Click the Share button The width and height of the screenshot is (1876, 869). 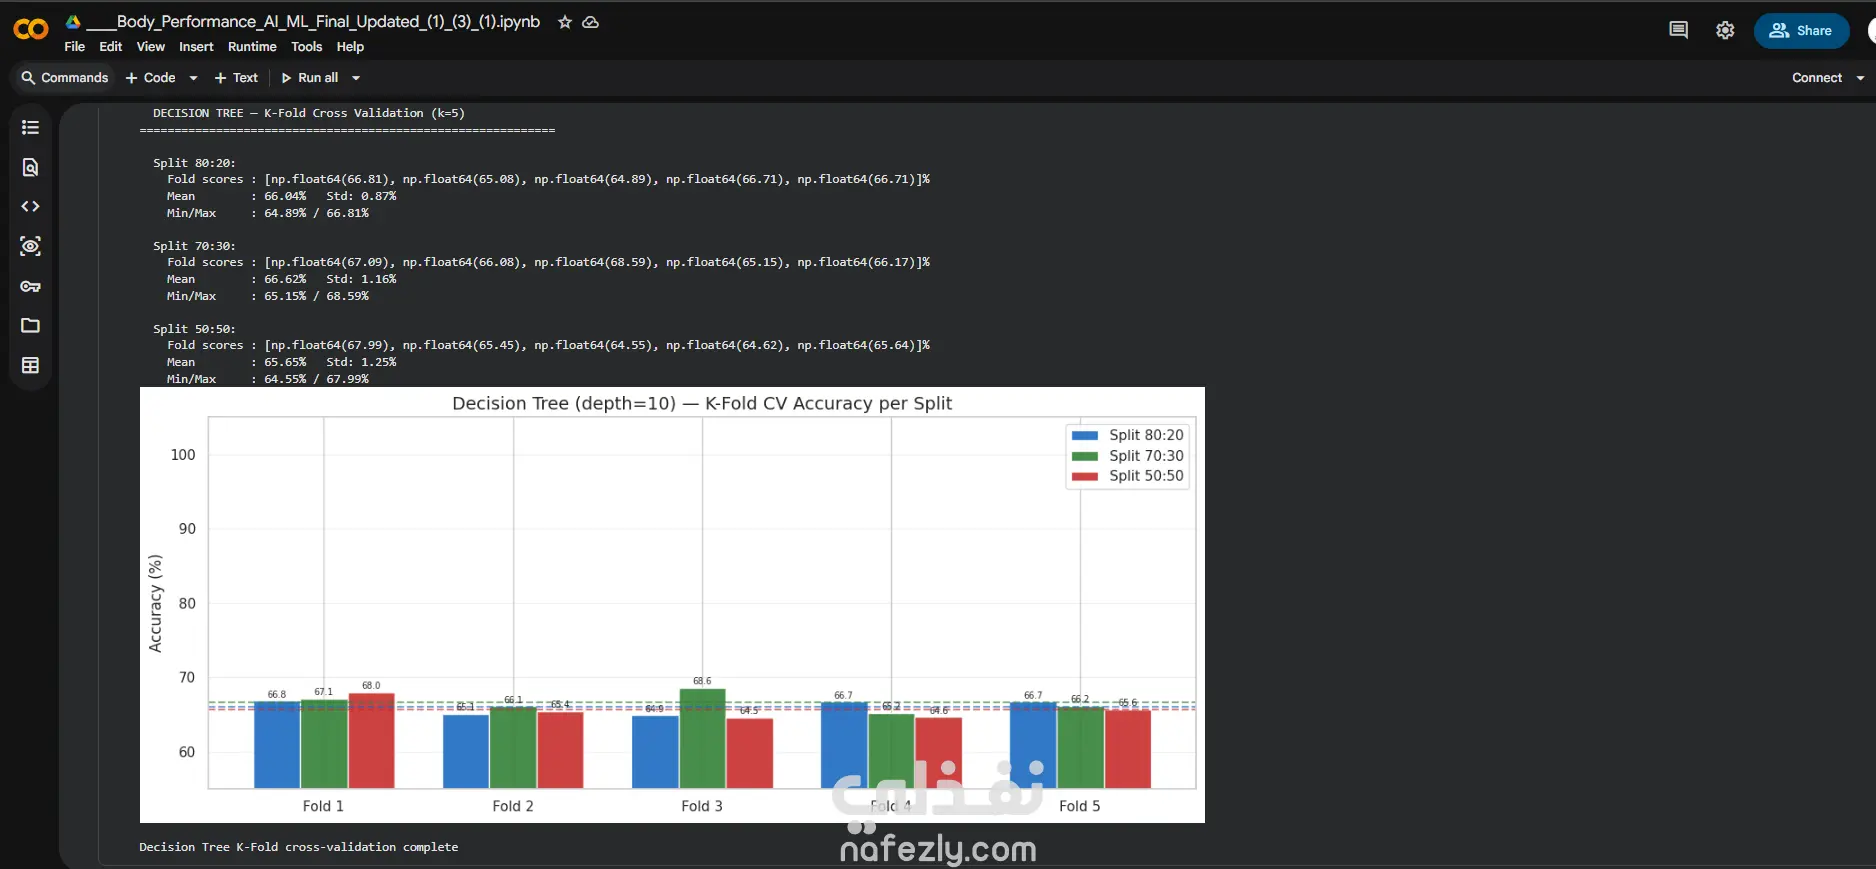coord(1801,31)
